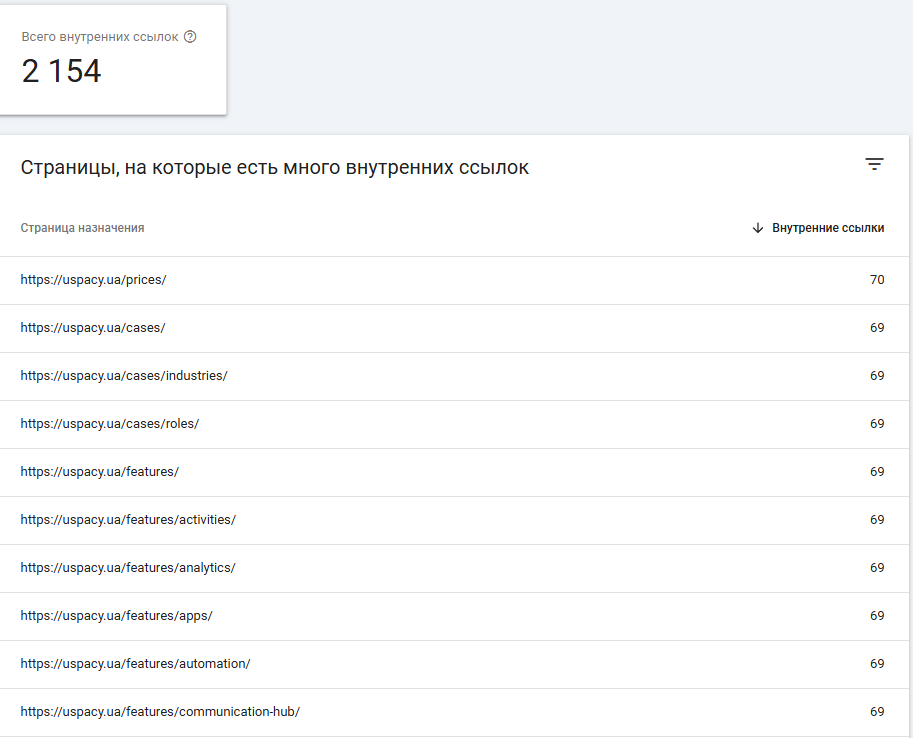Open the uspacy.ua/features/apps/ row
This screenshot has height=738, width=913.
pyautogui.click(x=454, y=616)
